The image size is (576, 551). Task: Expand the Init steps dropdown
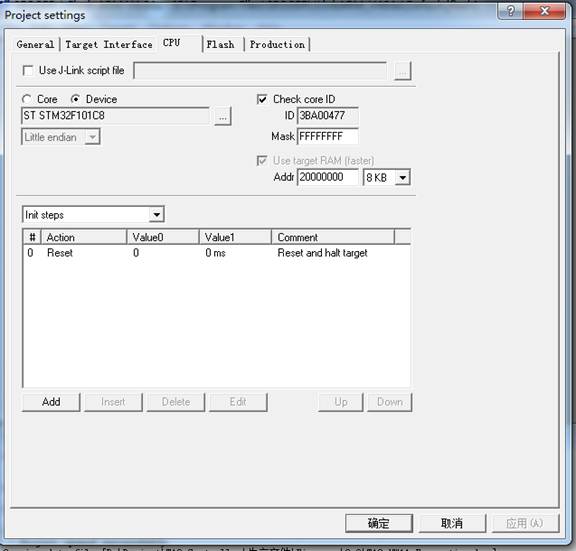pyautogui.click(x=93, y=215)
